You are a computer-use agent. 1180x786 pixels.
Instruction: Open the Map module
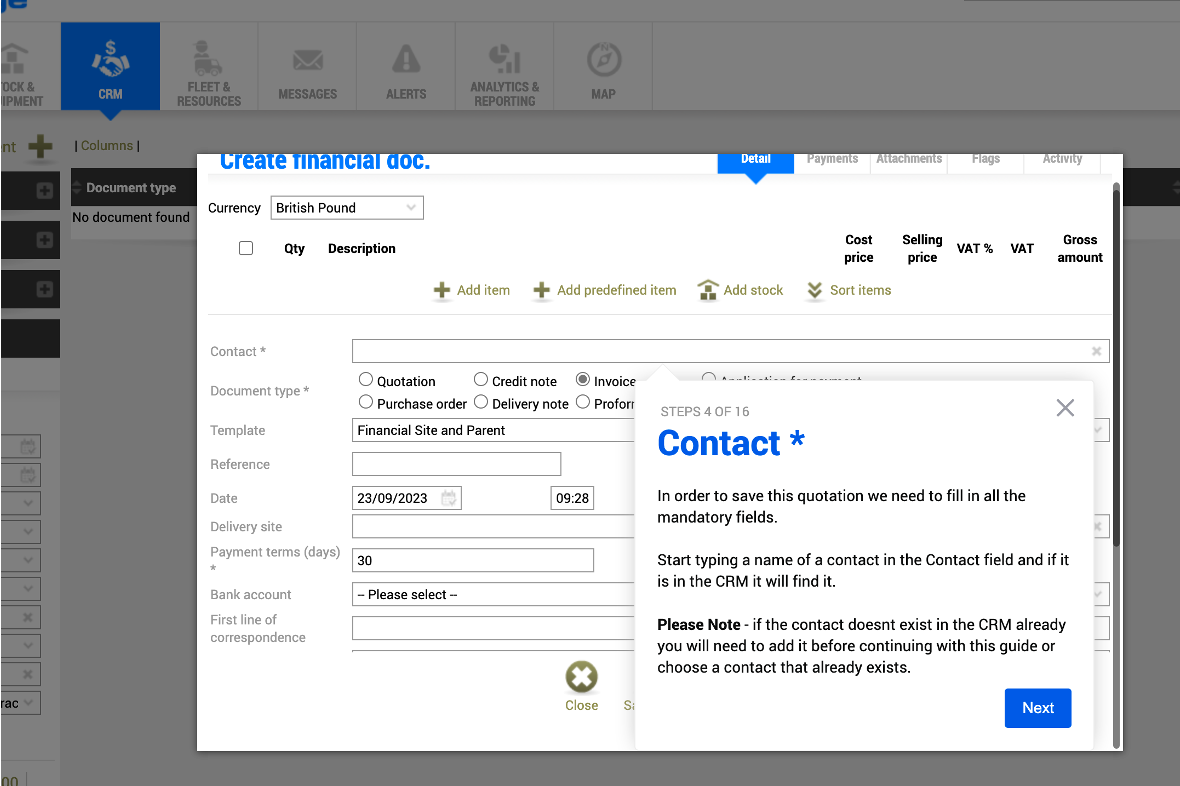[x=603, y=66]
